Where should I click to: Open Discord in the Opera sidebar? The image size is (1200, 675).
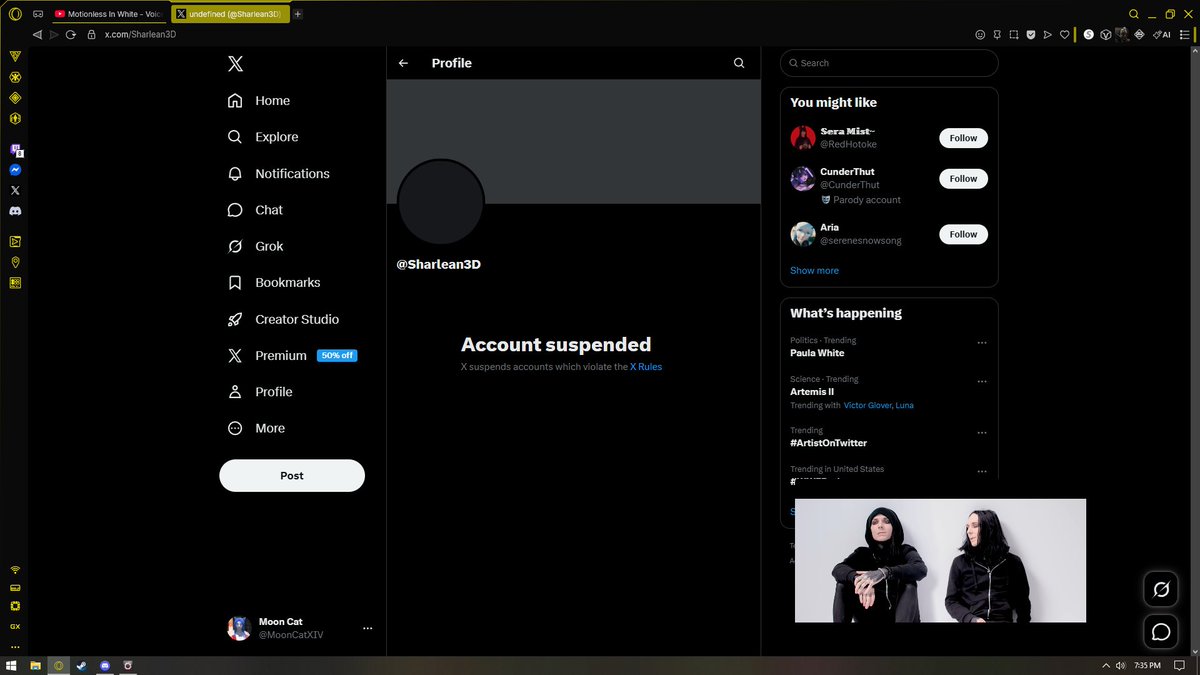pos(16,211)
